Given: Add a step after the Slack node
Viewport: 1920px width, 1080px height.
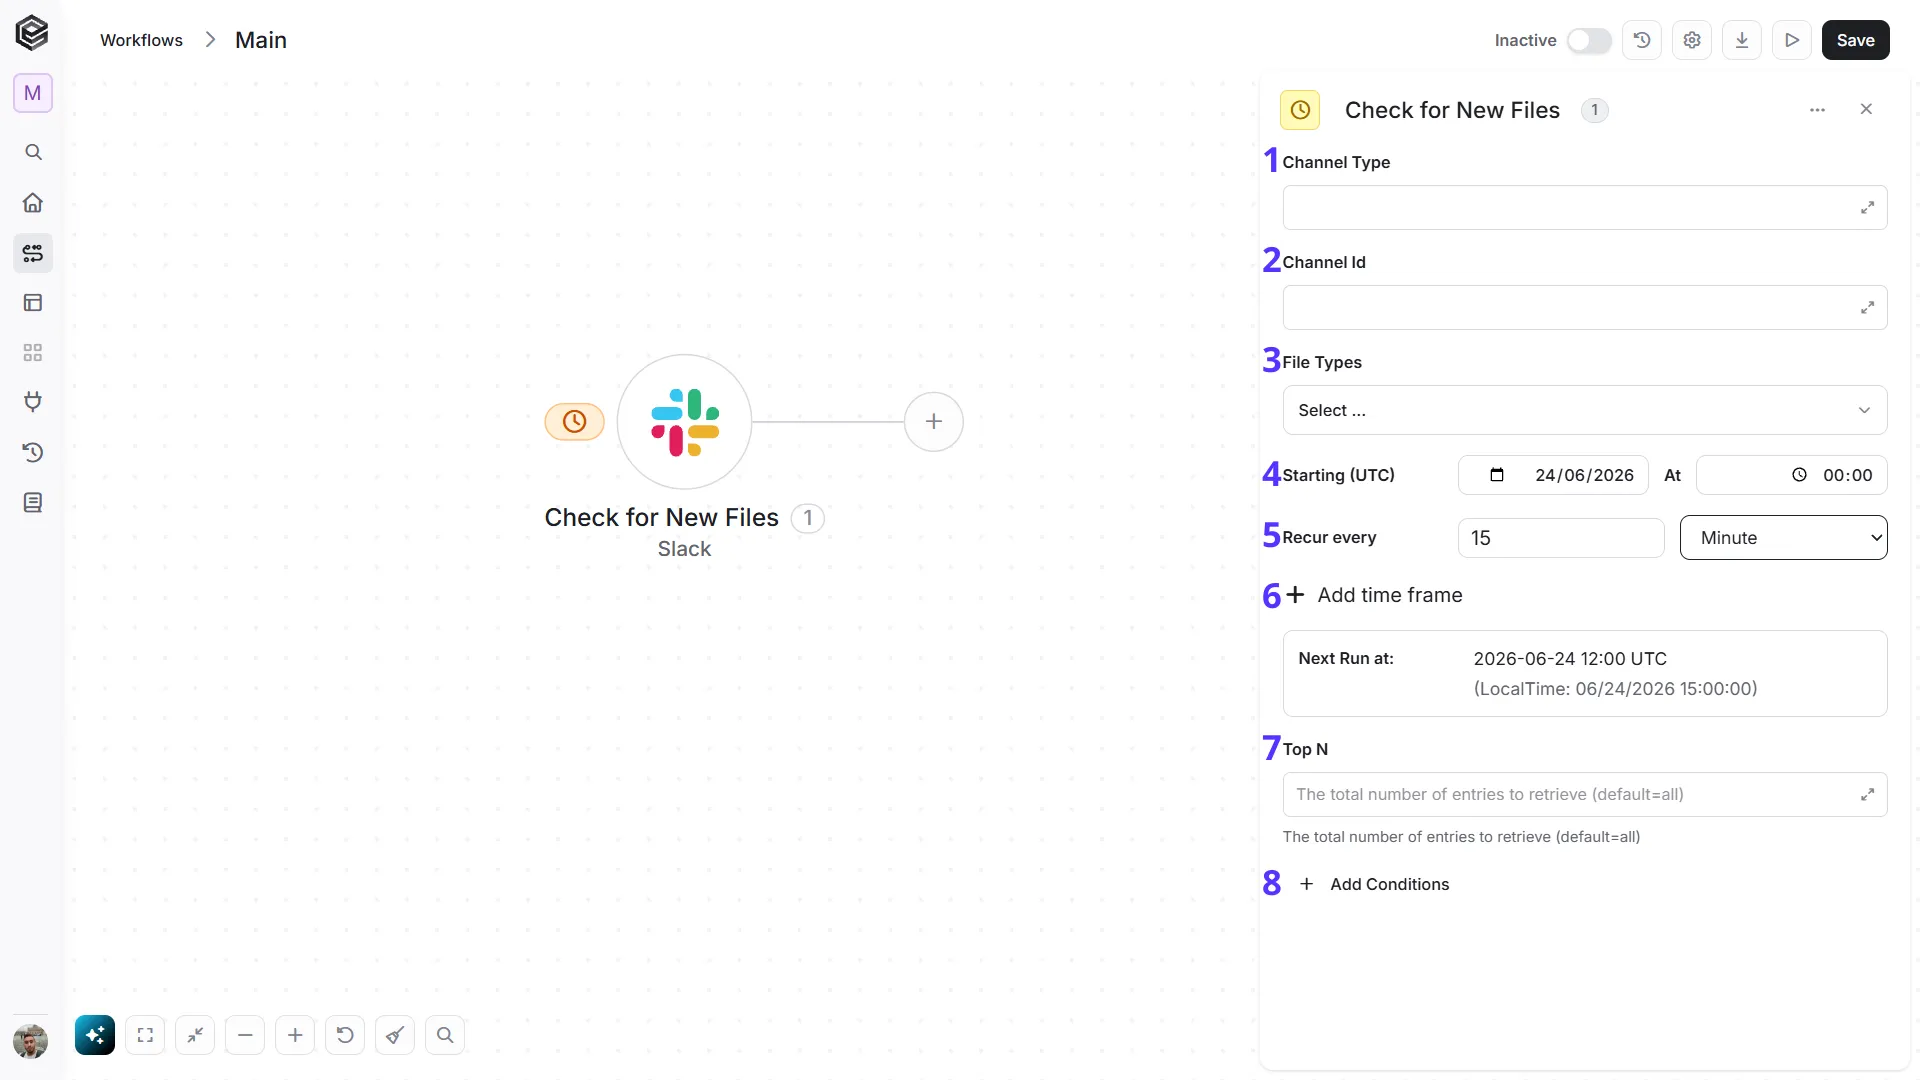Looking at the screenshot, I should (x=934, y=422).
